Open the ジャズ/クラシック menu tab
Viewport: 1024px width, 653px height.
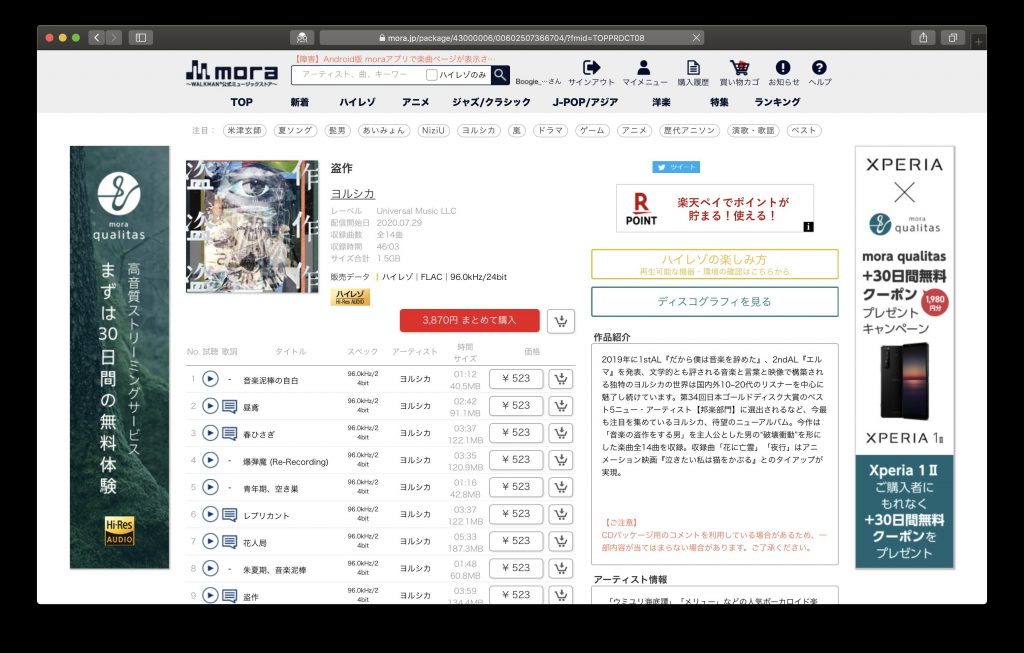tap(491, 102)
